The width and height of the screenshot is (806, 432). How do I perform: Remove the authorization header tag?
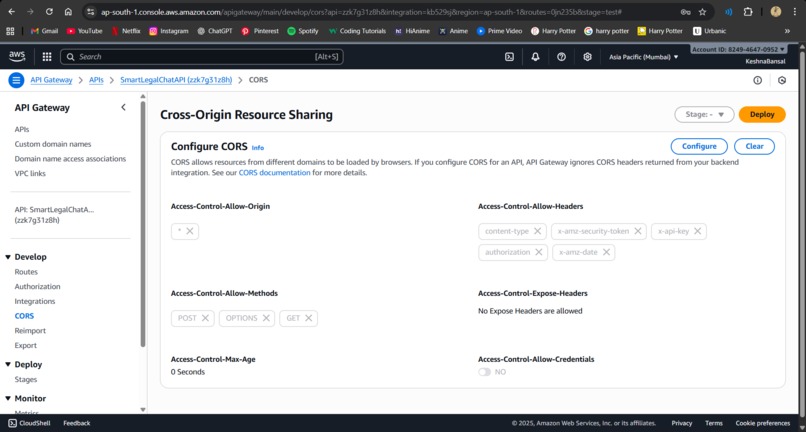[538, 252]
